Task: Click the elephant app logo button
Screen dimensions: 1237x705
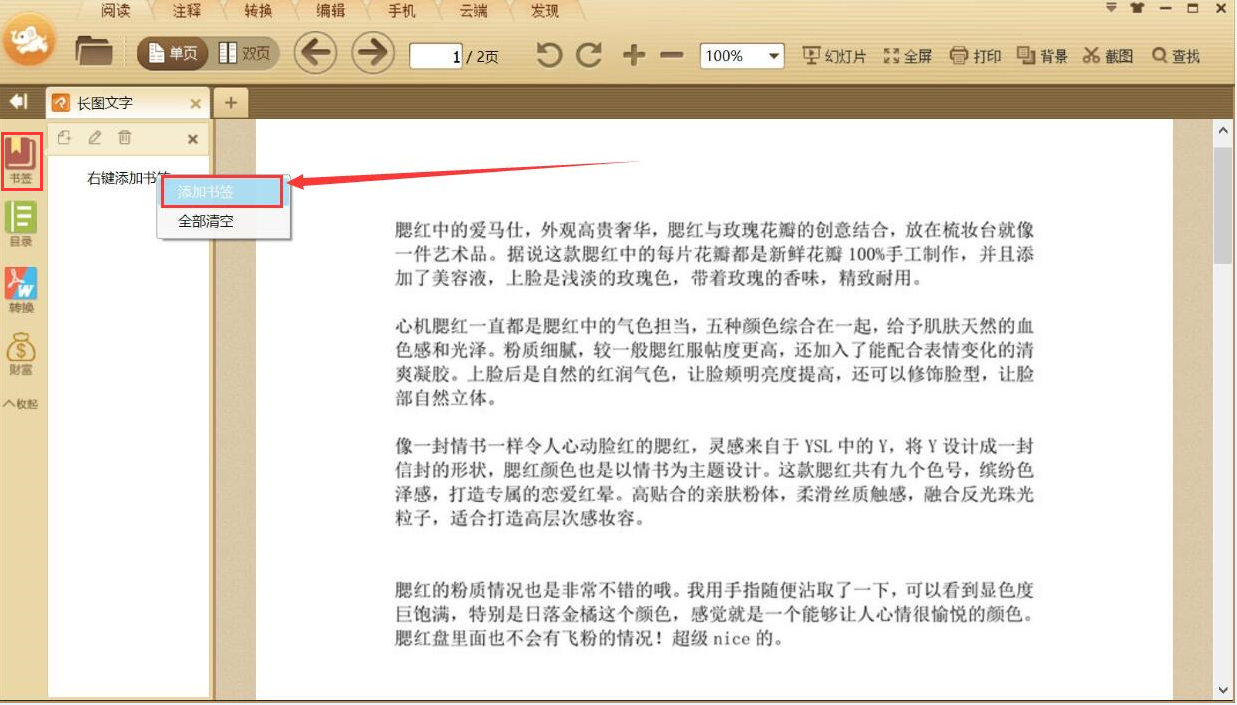Action: click(30, 41)
